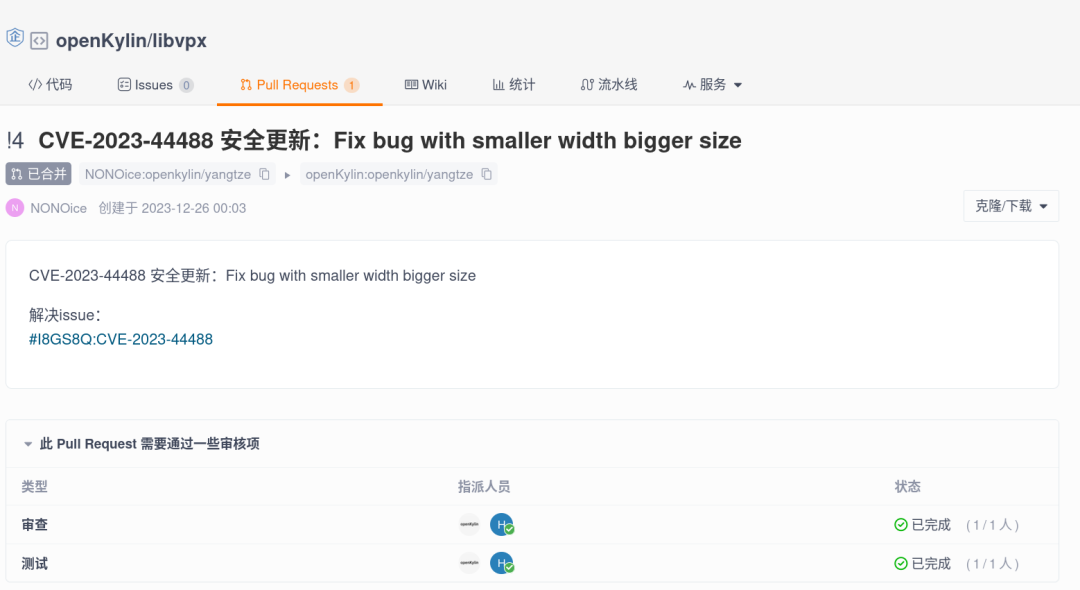Image resolution: width=1080 pixels, height=590 pixels.
Task: Click openKylin avatar in 审查 row
Action: pyautogui.click(x=469, y=525)
